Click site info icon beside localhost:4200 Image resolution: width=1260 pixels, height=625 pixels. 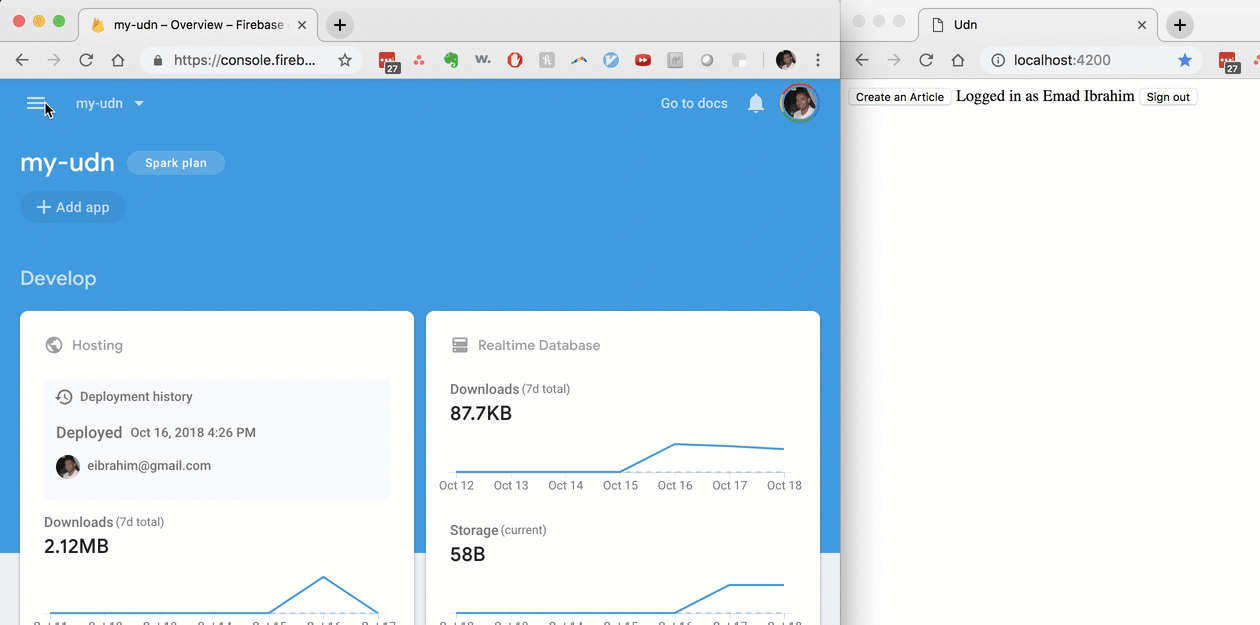tap(998, 60)
